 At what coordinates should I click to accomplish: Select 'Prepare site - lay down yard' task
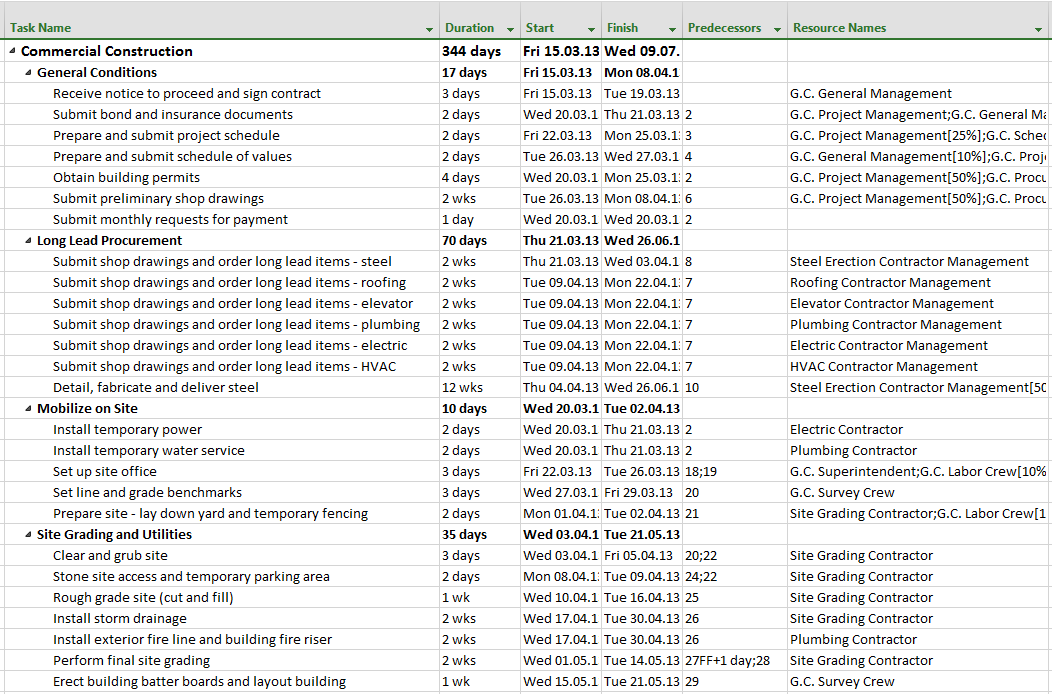(211, 513)
